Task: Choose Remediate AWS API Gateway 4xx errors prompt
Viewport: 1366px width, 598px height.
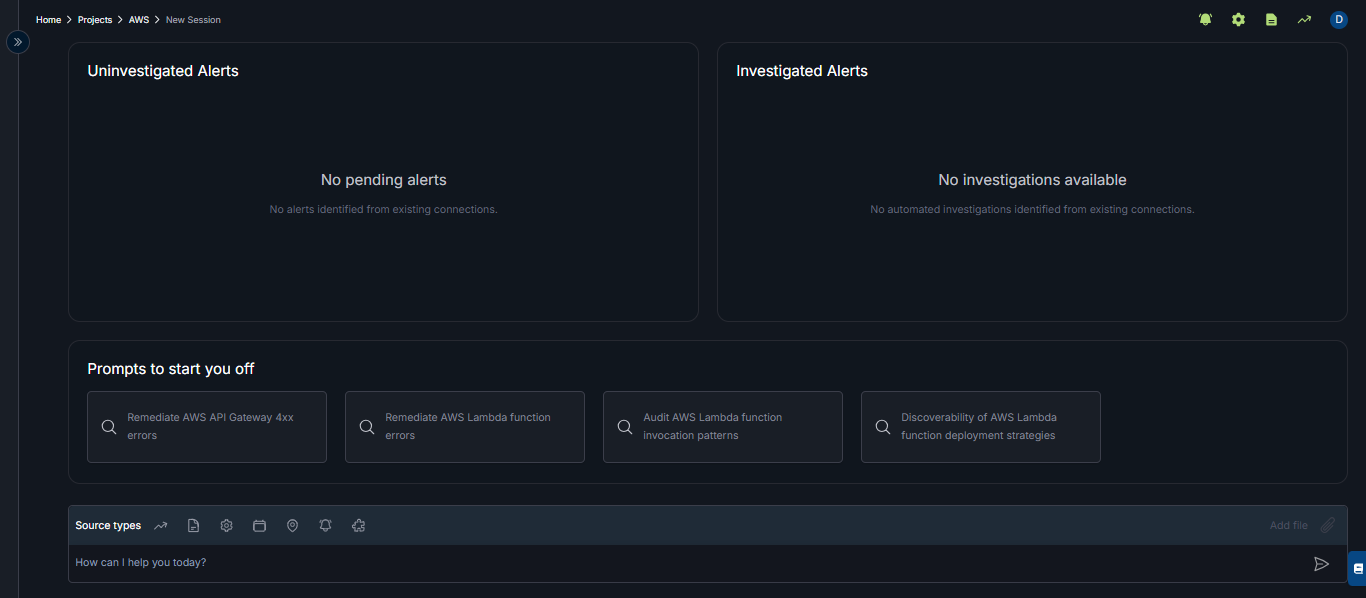Action: 207,427
